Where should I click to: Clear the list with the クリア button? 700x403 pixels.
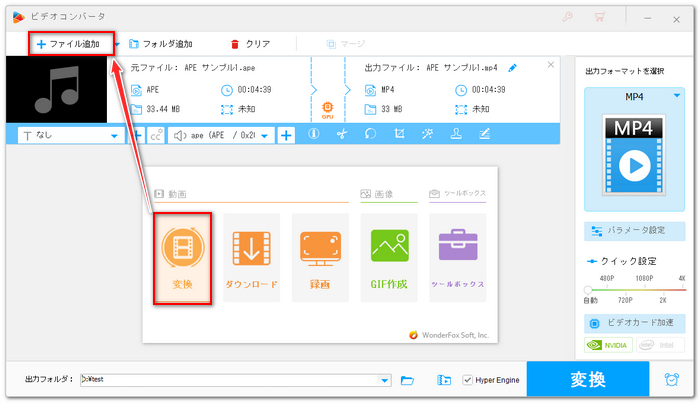pyautogui.click(x=250, y=44)
